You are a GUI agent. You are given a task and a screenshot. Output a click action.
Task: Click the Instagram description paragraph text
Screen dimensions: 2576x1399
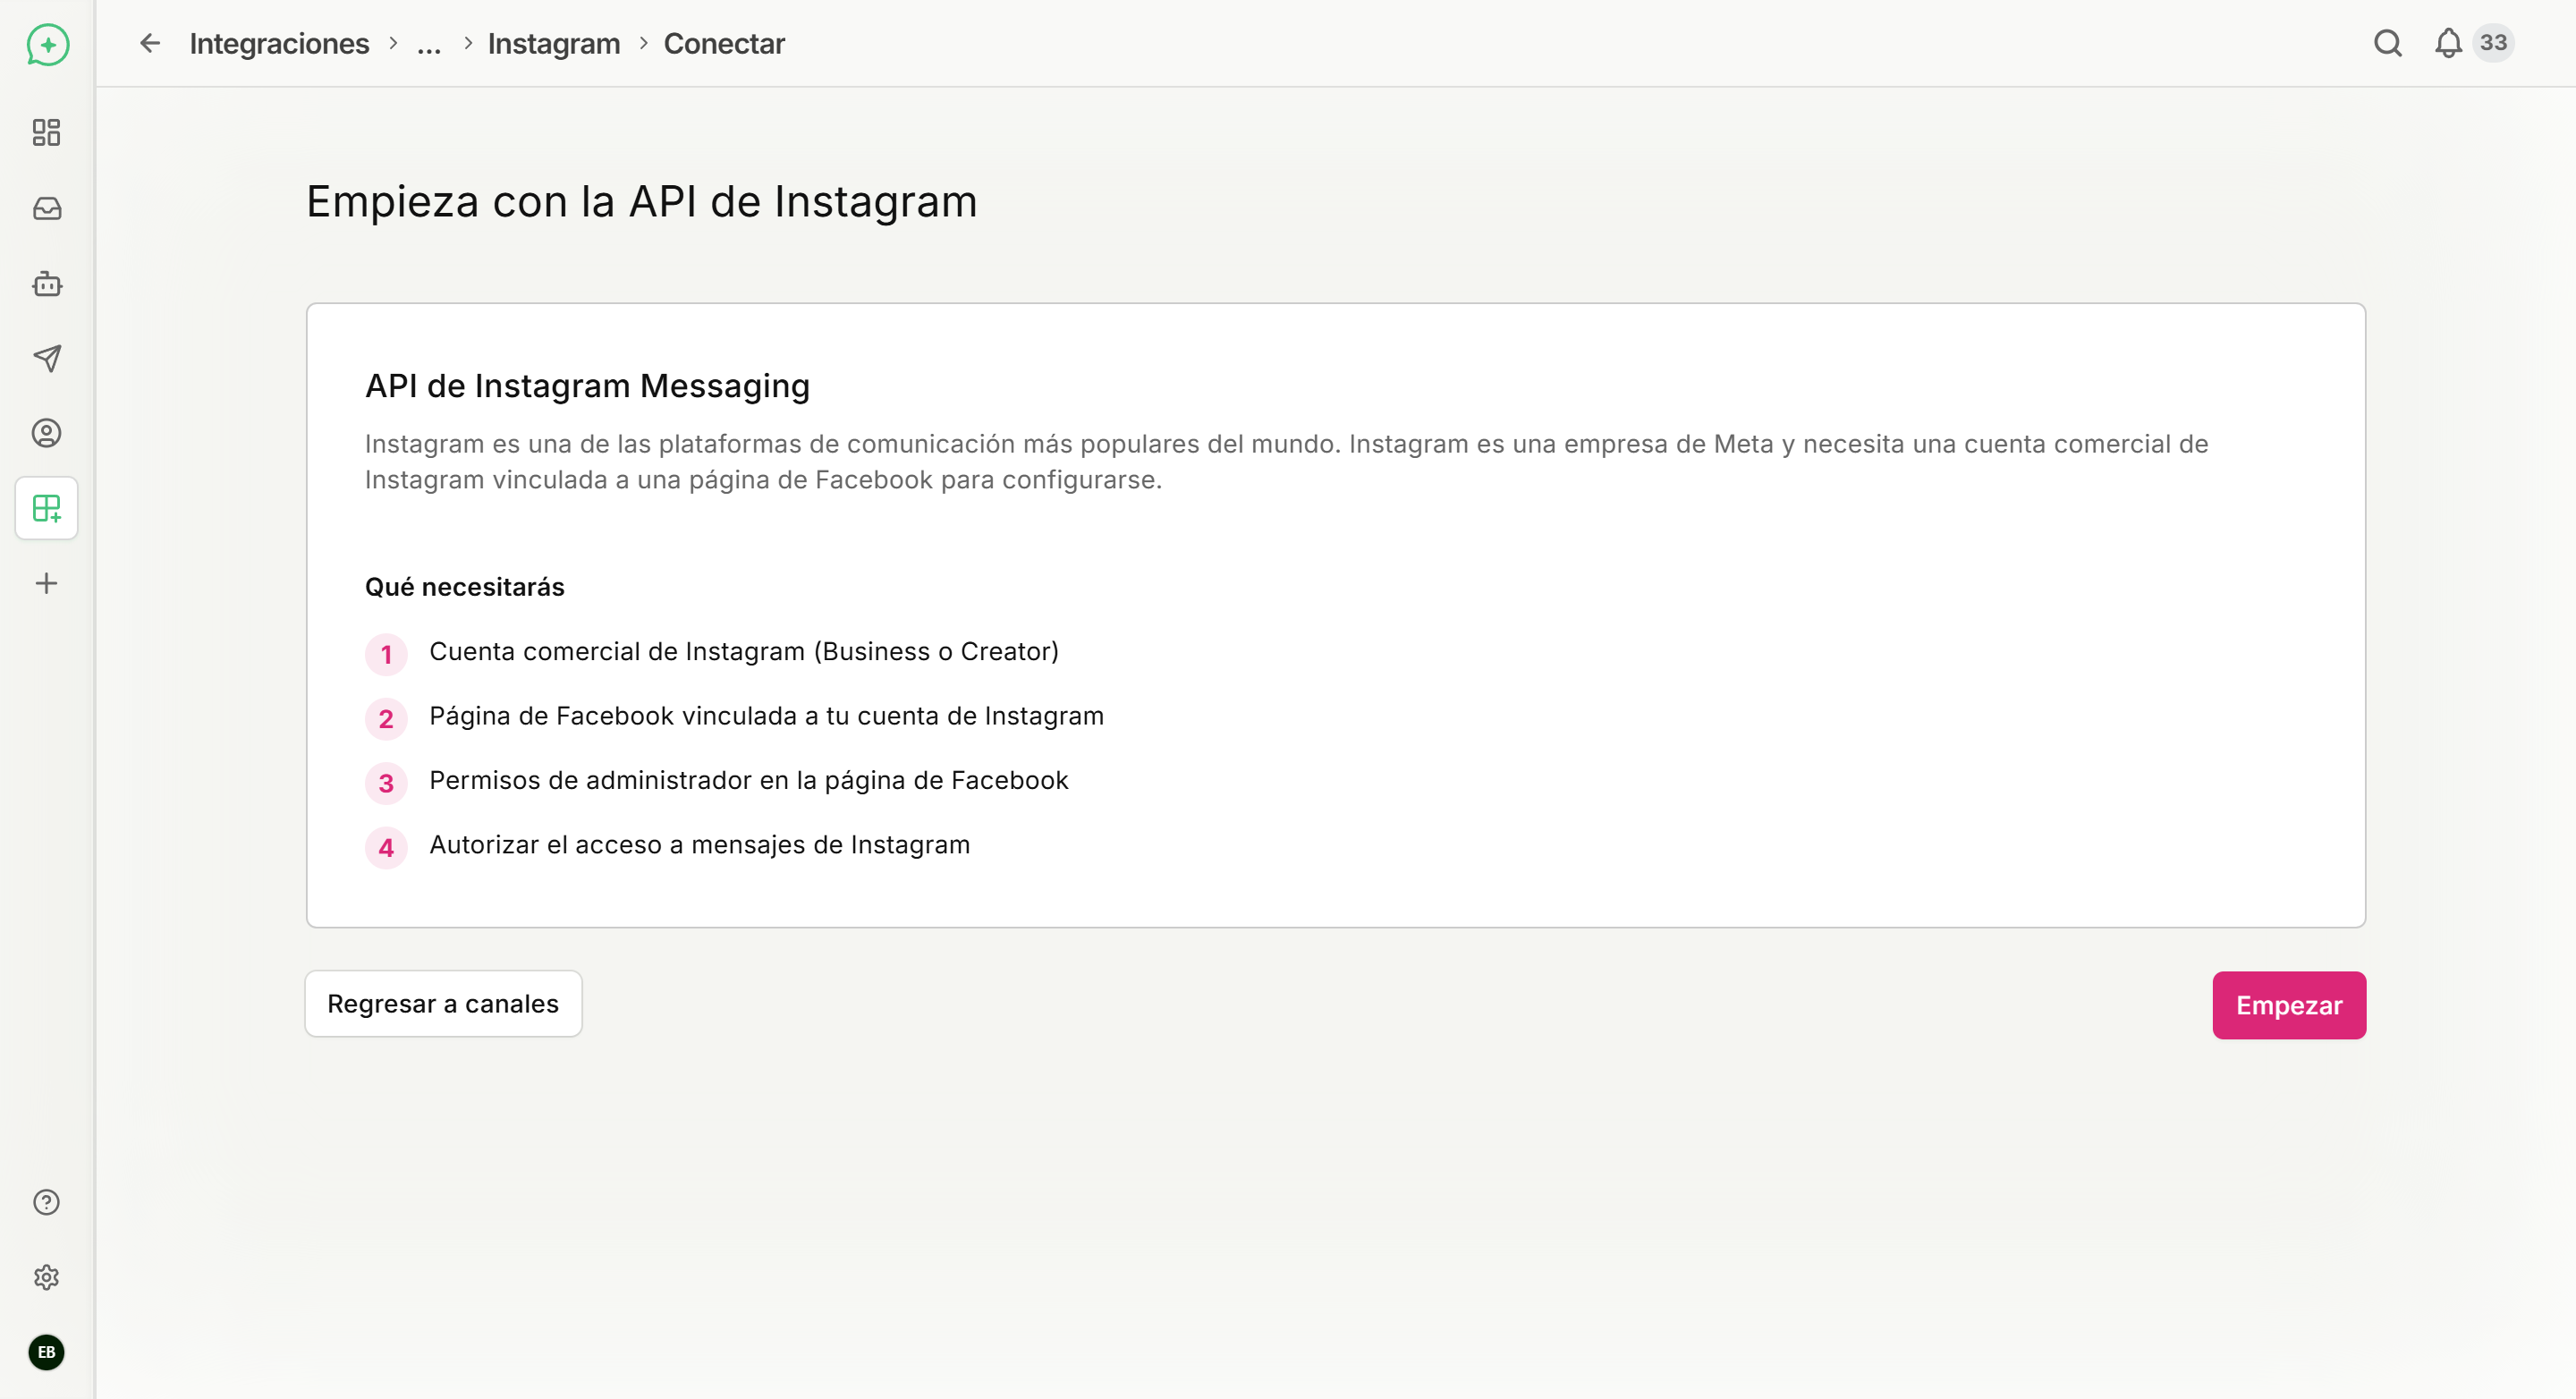point(1286,462)
